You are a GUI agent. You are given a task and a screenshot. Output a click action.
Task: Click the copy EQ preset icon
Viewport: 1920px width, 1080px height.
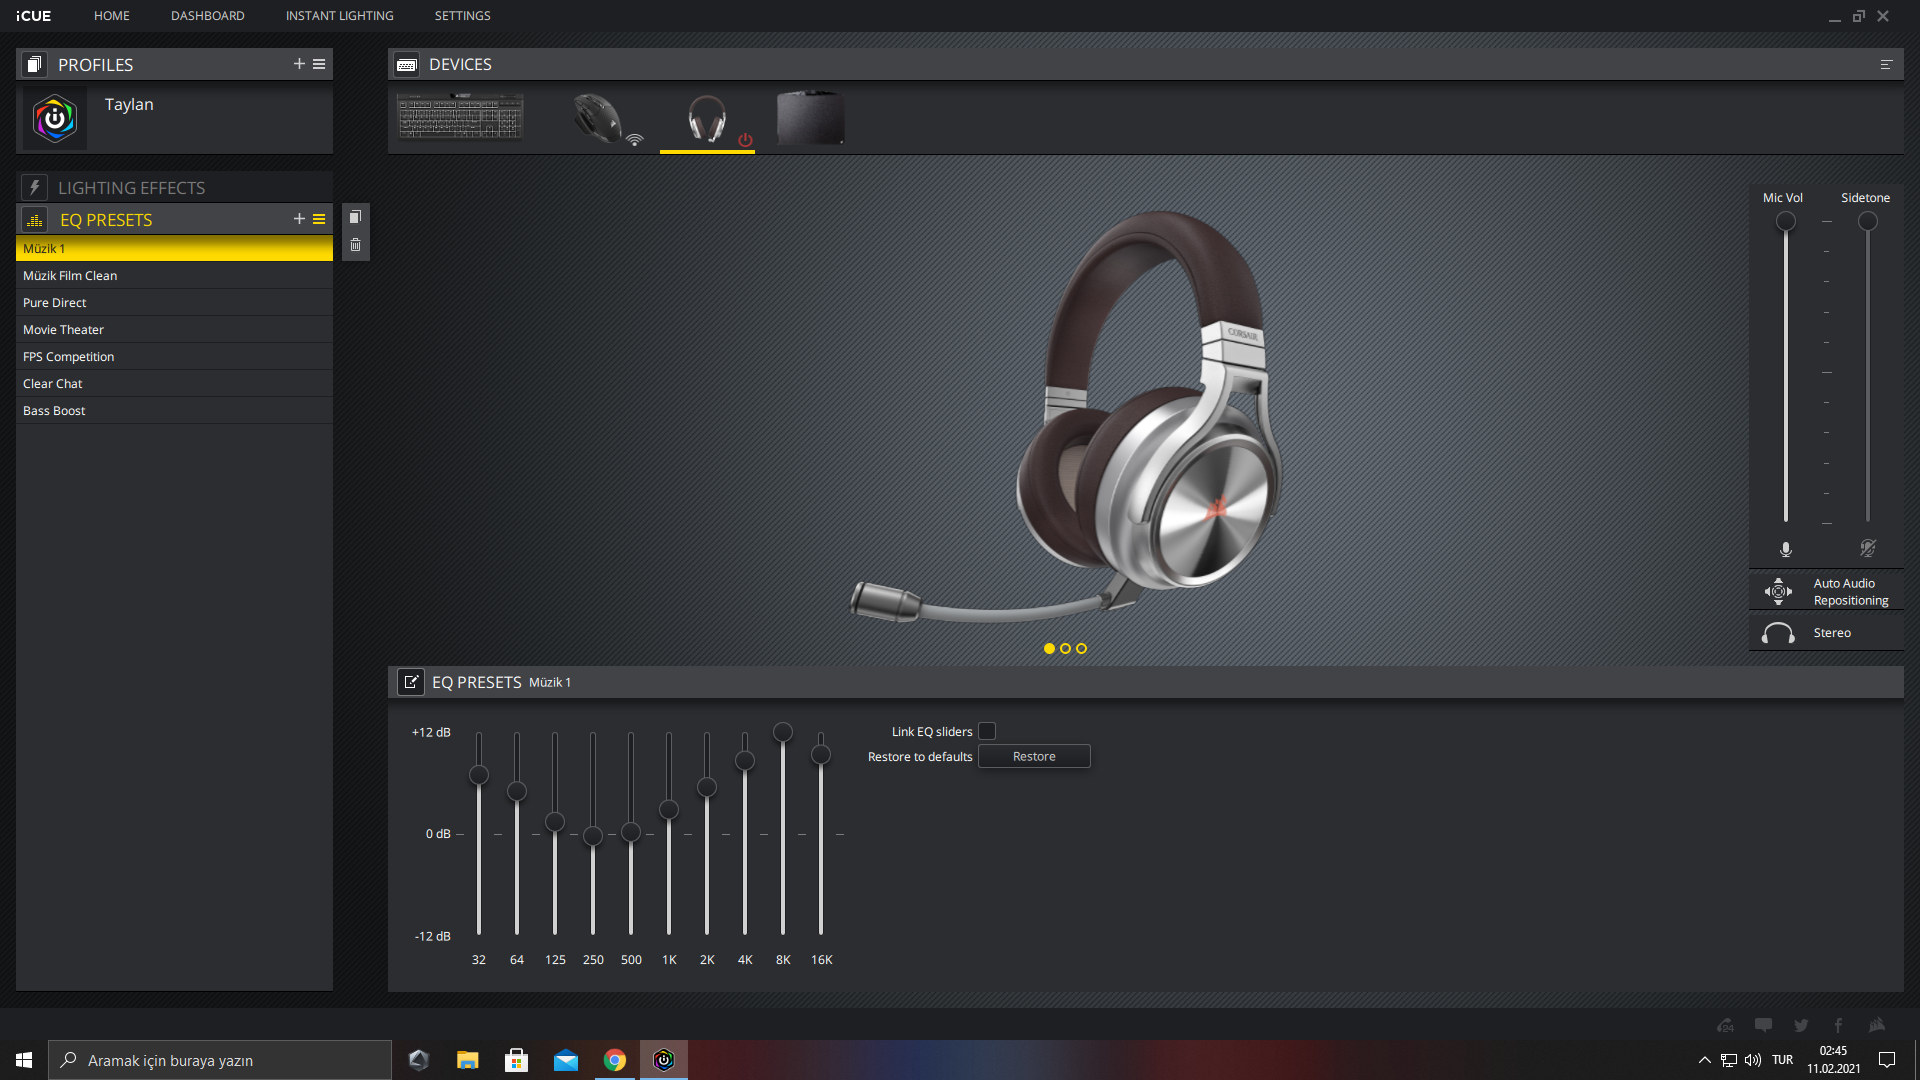(x=355, y=217)
